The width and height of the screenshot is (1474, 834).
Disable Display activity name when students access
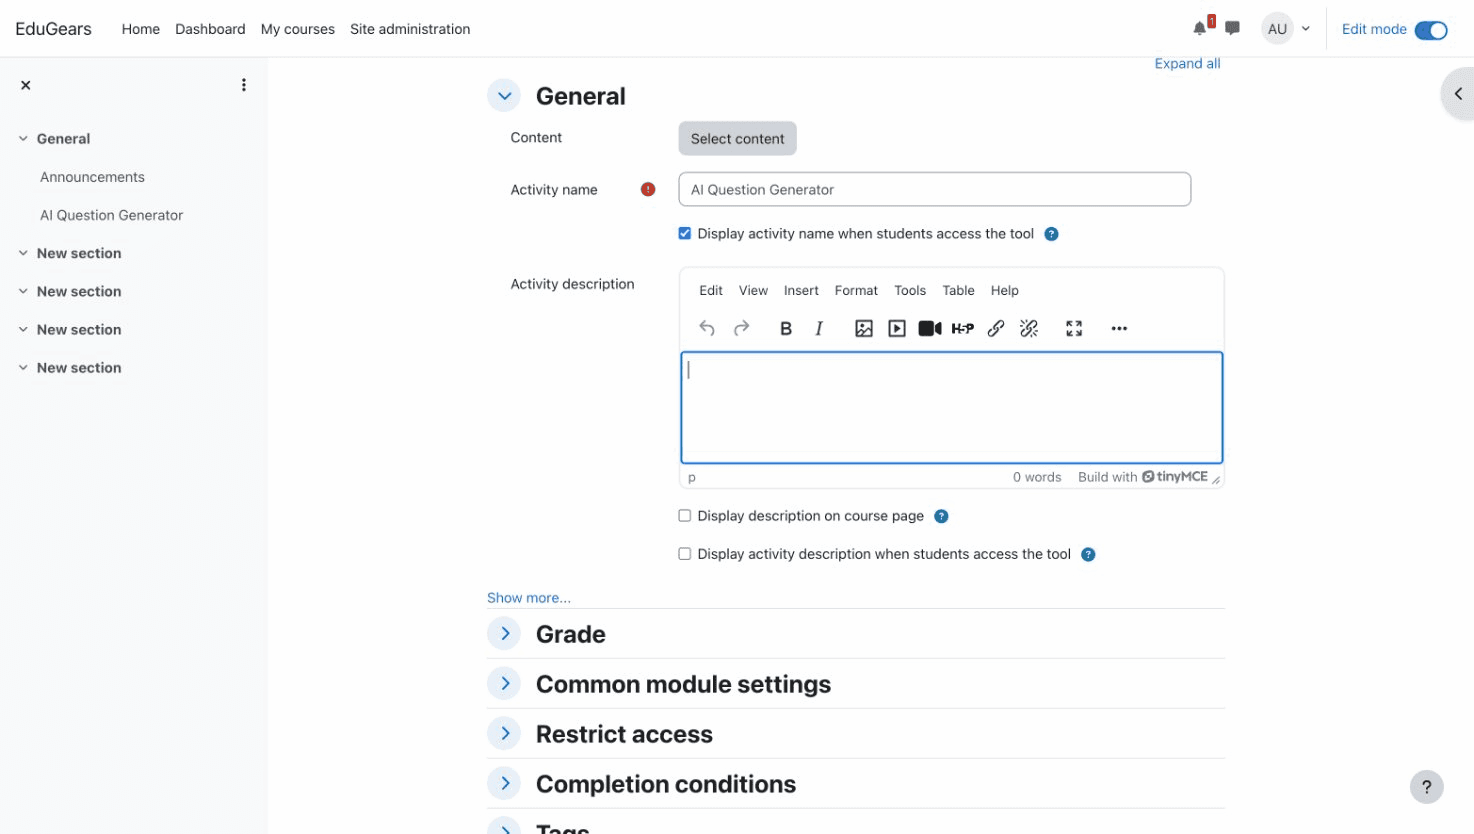pyautogui.click(x=684, y=232)
